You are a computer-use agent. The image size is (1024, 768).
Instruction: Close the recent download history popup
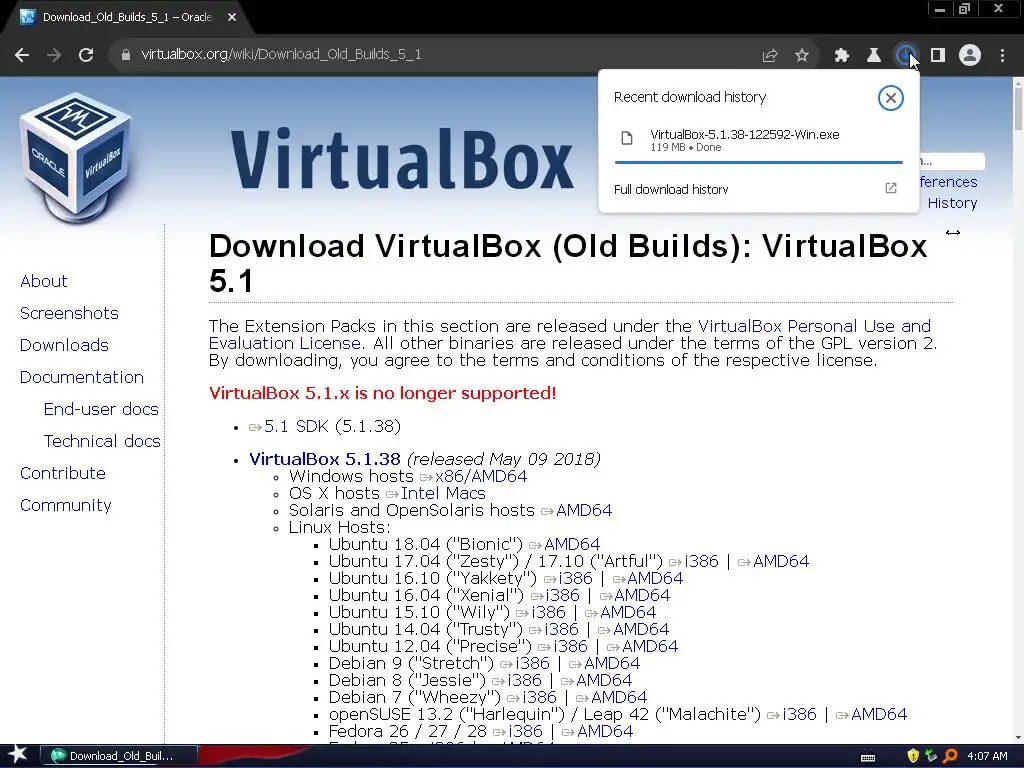coord(890,98)
